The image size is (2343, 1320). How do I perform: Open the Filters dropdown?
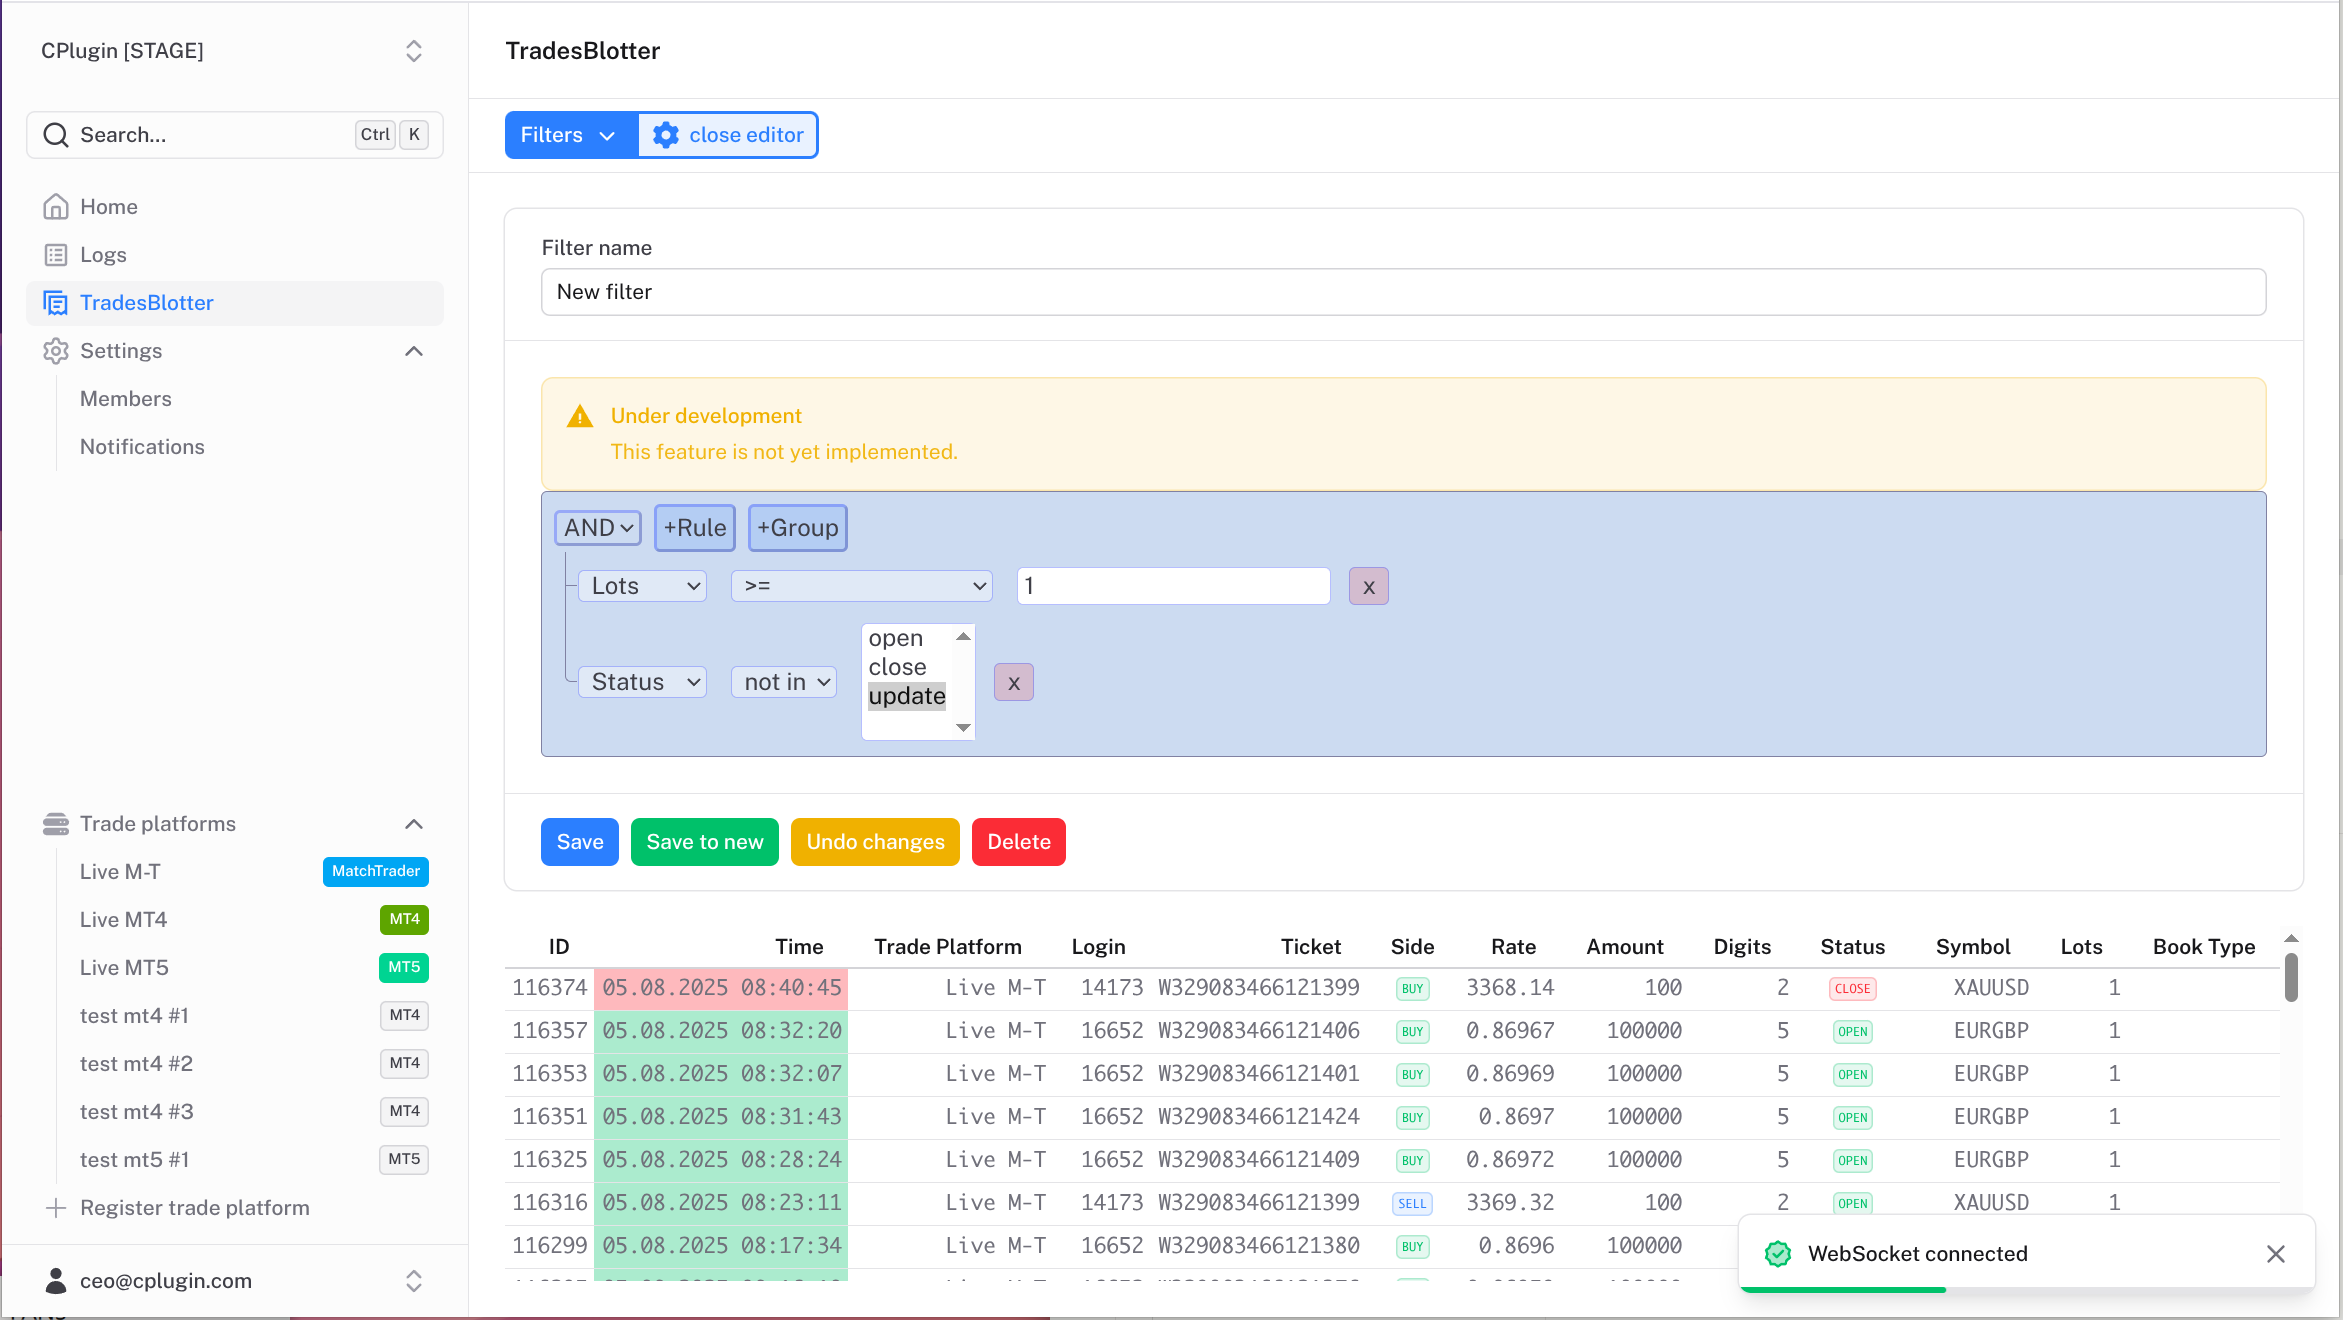pos(571,135)
